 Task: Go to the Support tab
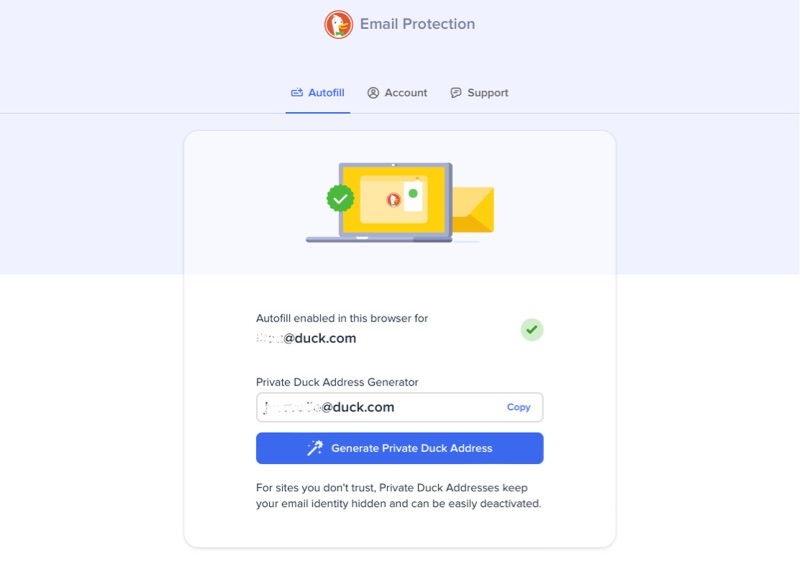(479, 93)
